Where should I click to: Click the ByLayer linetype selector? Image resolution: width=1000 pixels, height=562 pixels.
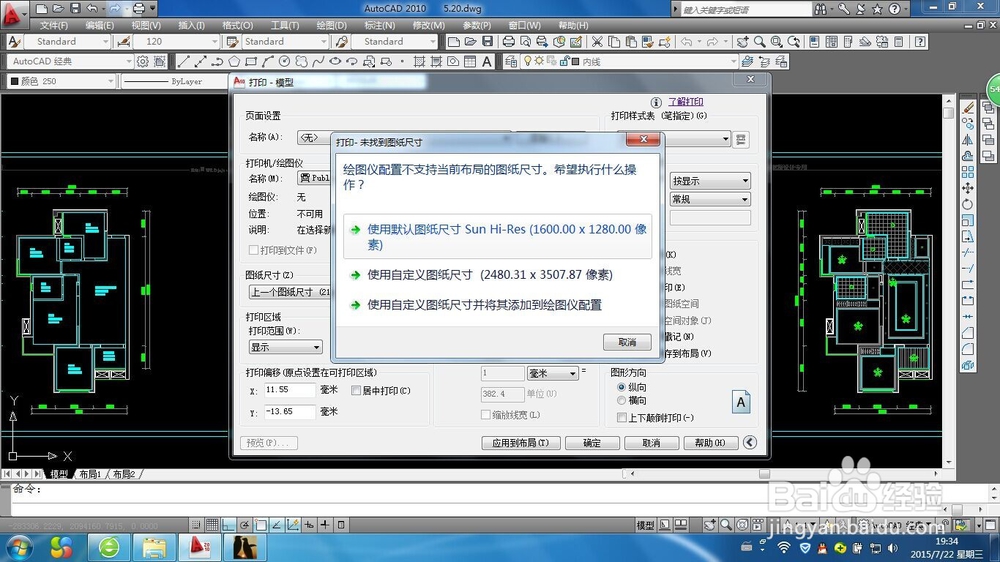pos(174,81)
